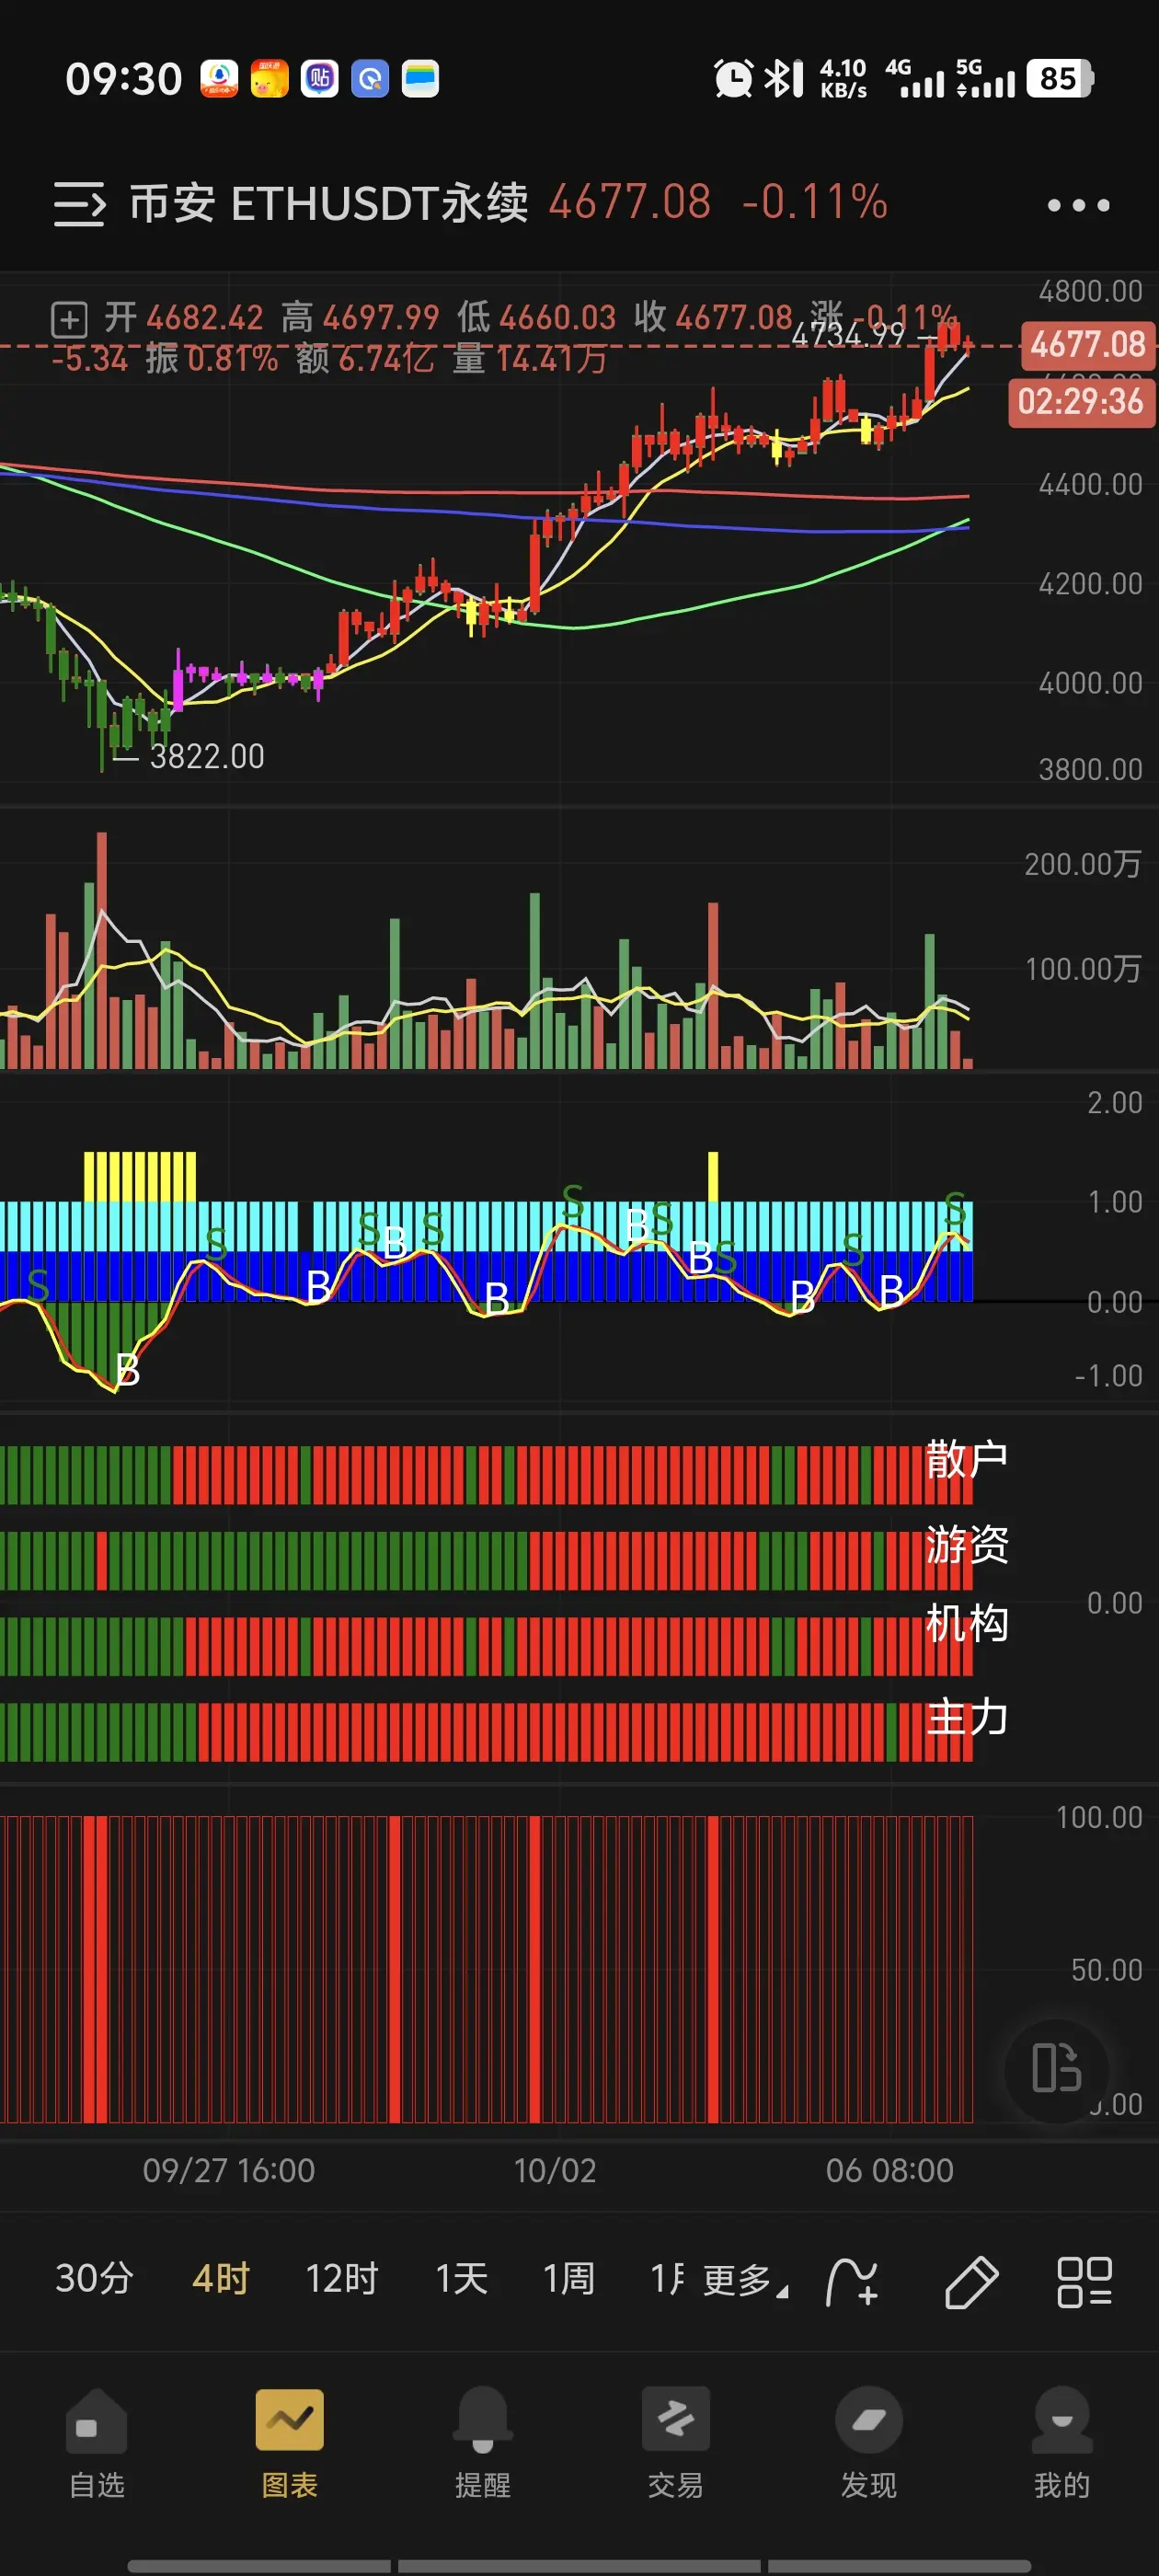This screenshot has width=1159, height=2576.
Task: Tap the 机构 indicator label
Action: pos(966,1623)
